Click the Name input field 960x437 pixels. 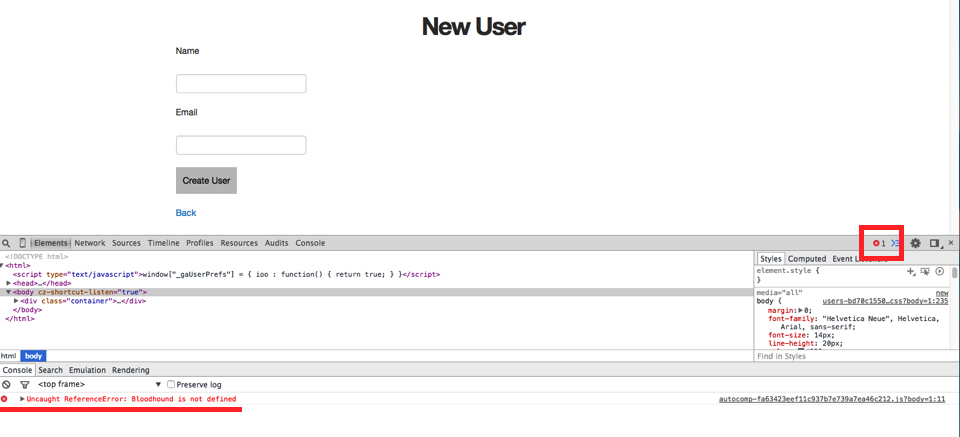tap(241, 84)
